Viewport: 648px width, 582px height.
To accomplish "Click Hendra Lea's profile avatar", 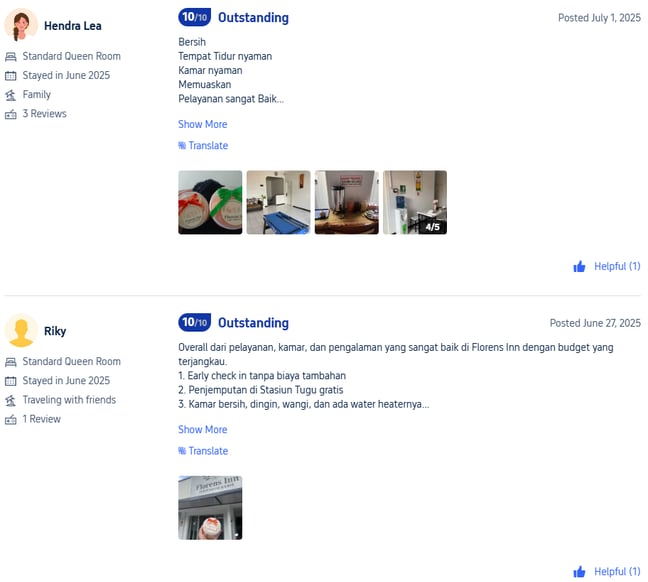I will [x=21, y=25].
